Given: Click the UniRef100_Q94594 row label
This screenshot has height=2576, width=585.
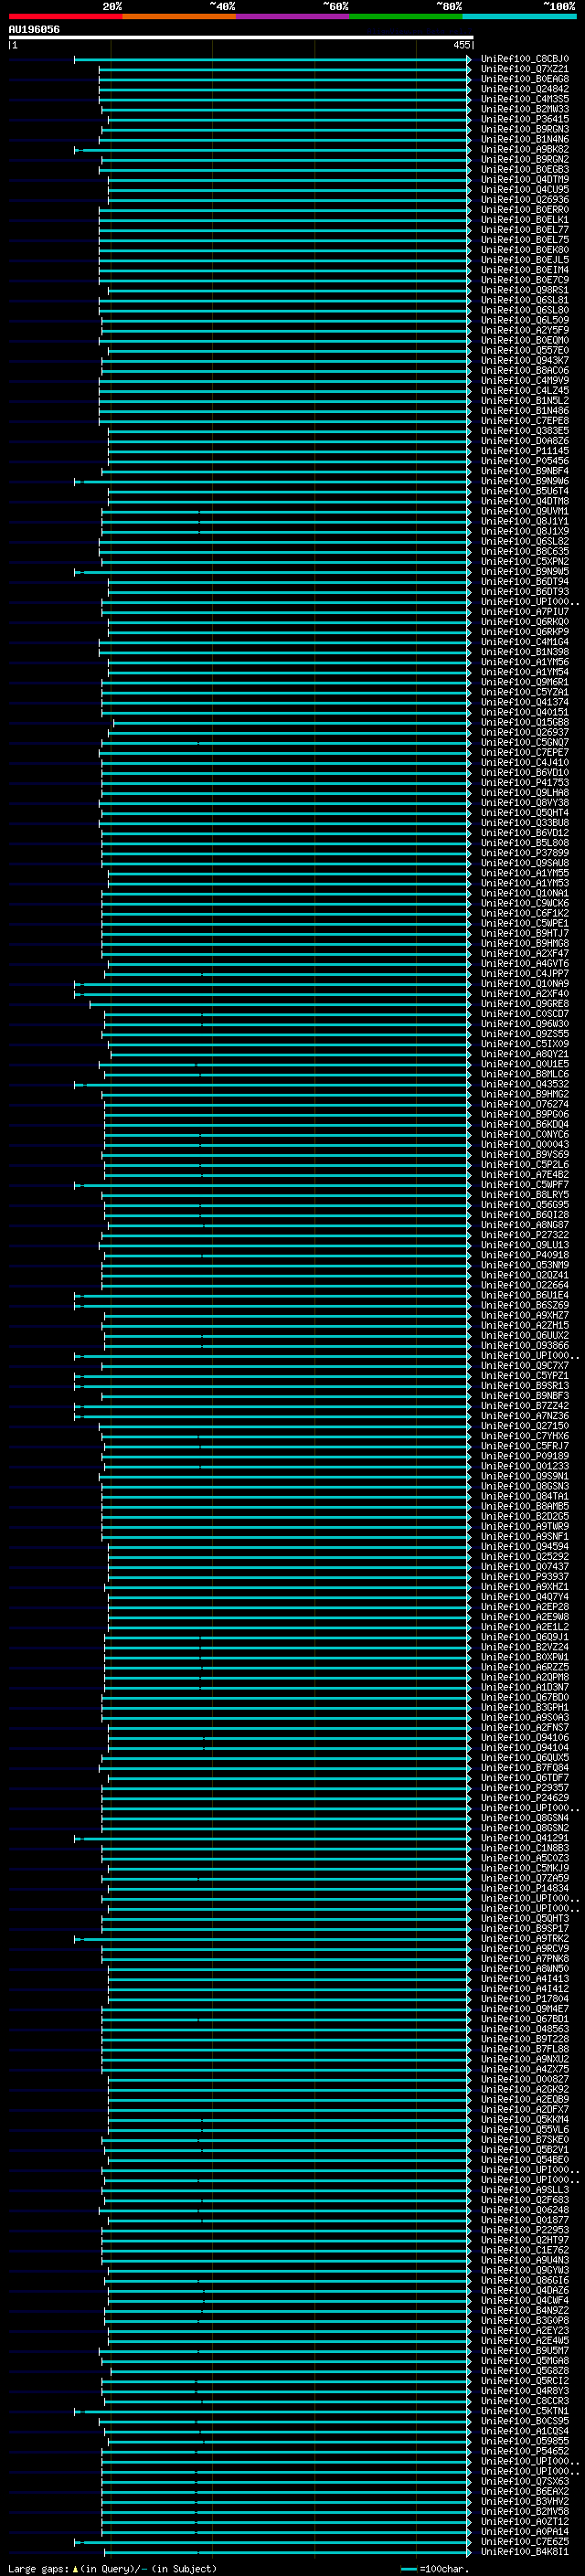Looking at the screenshot, I should pyautogui.click(x=525, y=1547).
